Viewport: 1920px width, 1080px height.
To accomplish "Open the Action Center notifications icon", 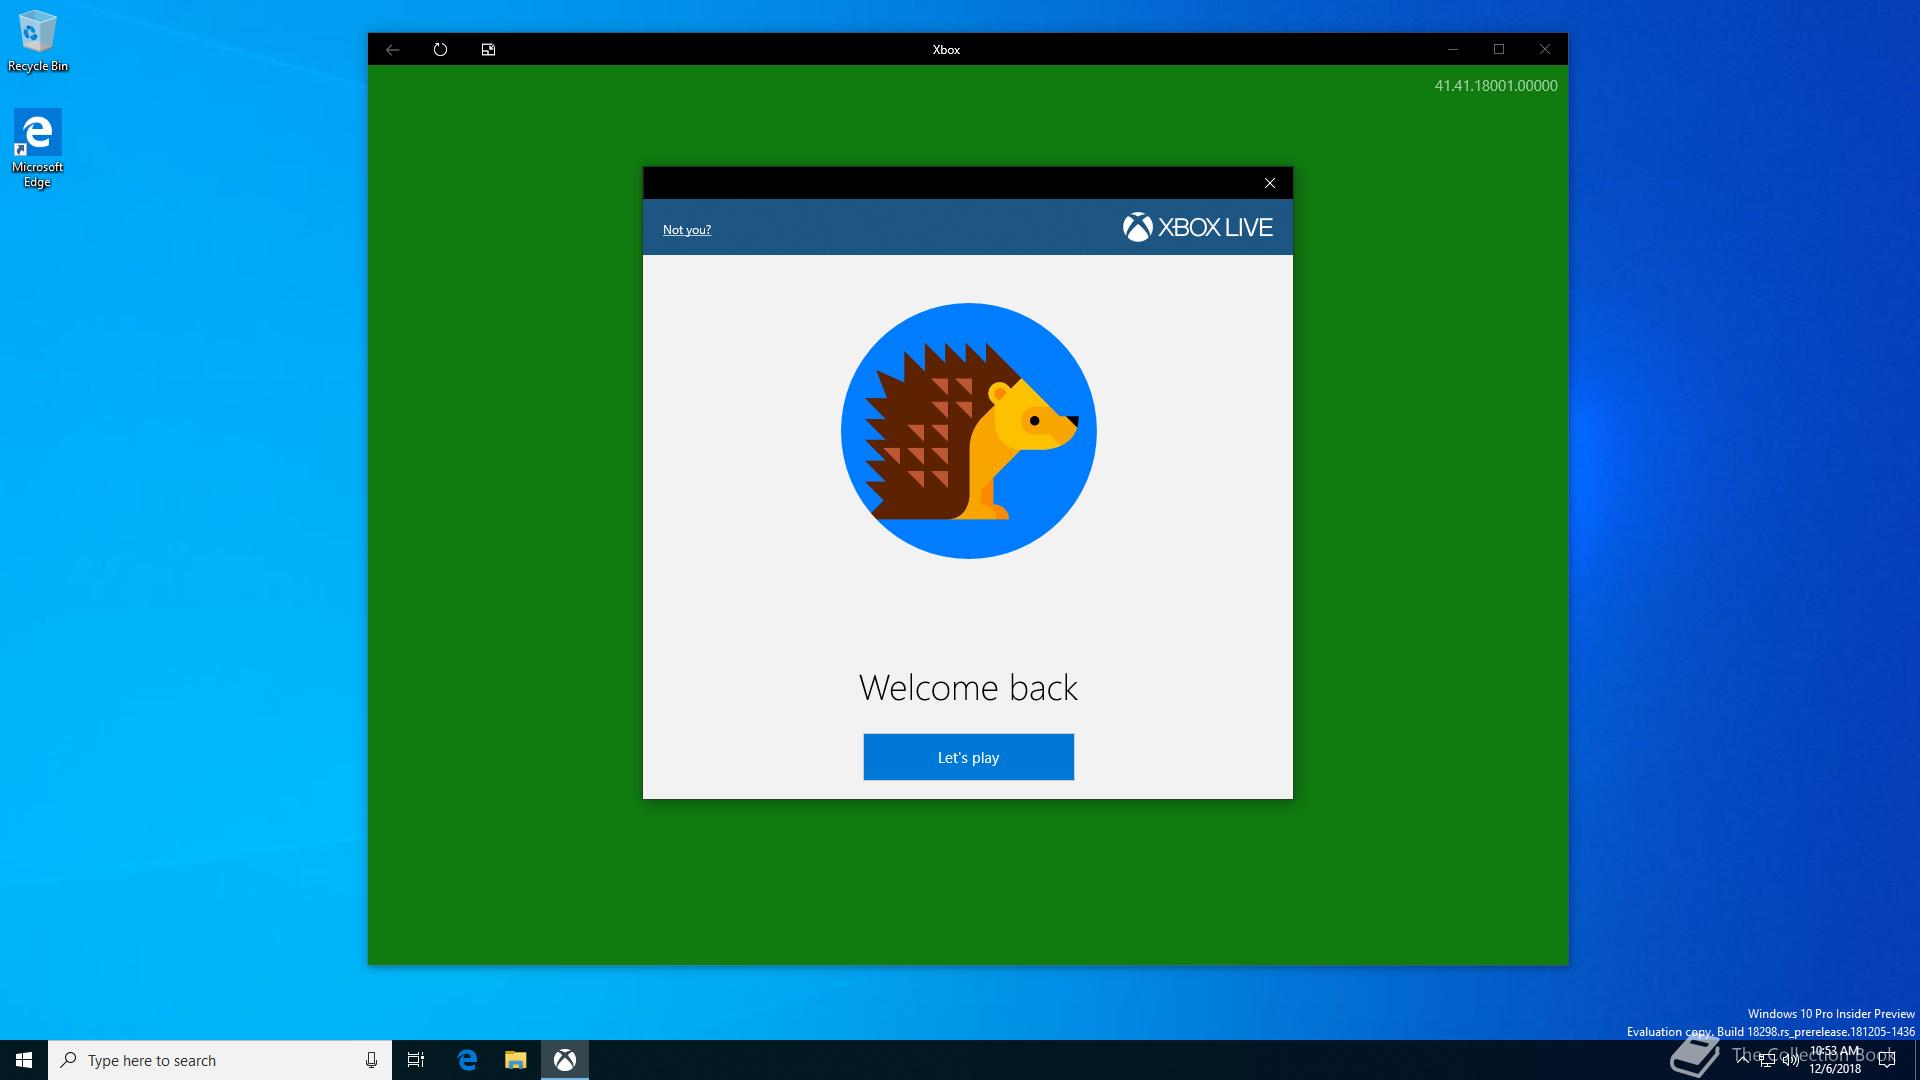I will (x=1887, y=1060).
